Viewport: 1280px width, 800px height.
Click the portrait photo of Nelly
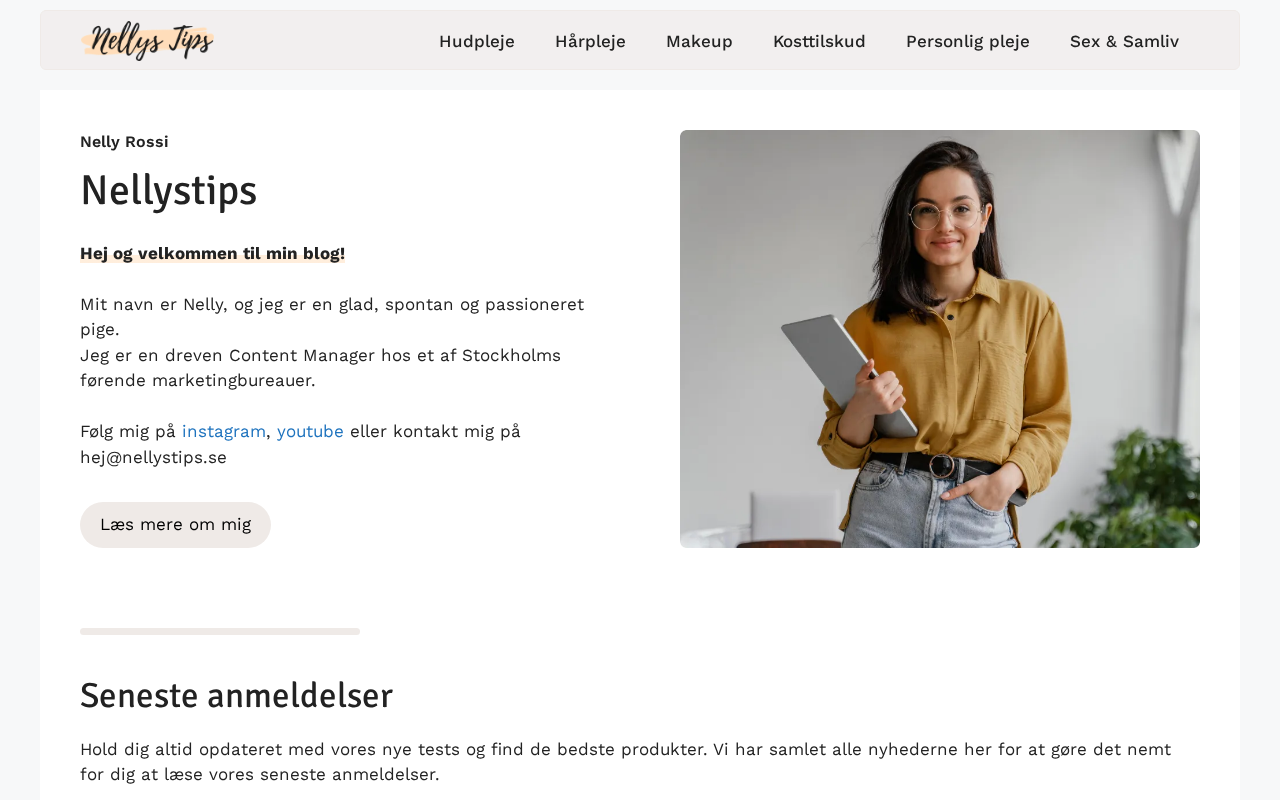pos(939,339)
